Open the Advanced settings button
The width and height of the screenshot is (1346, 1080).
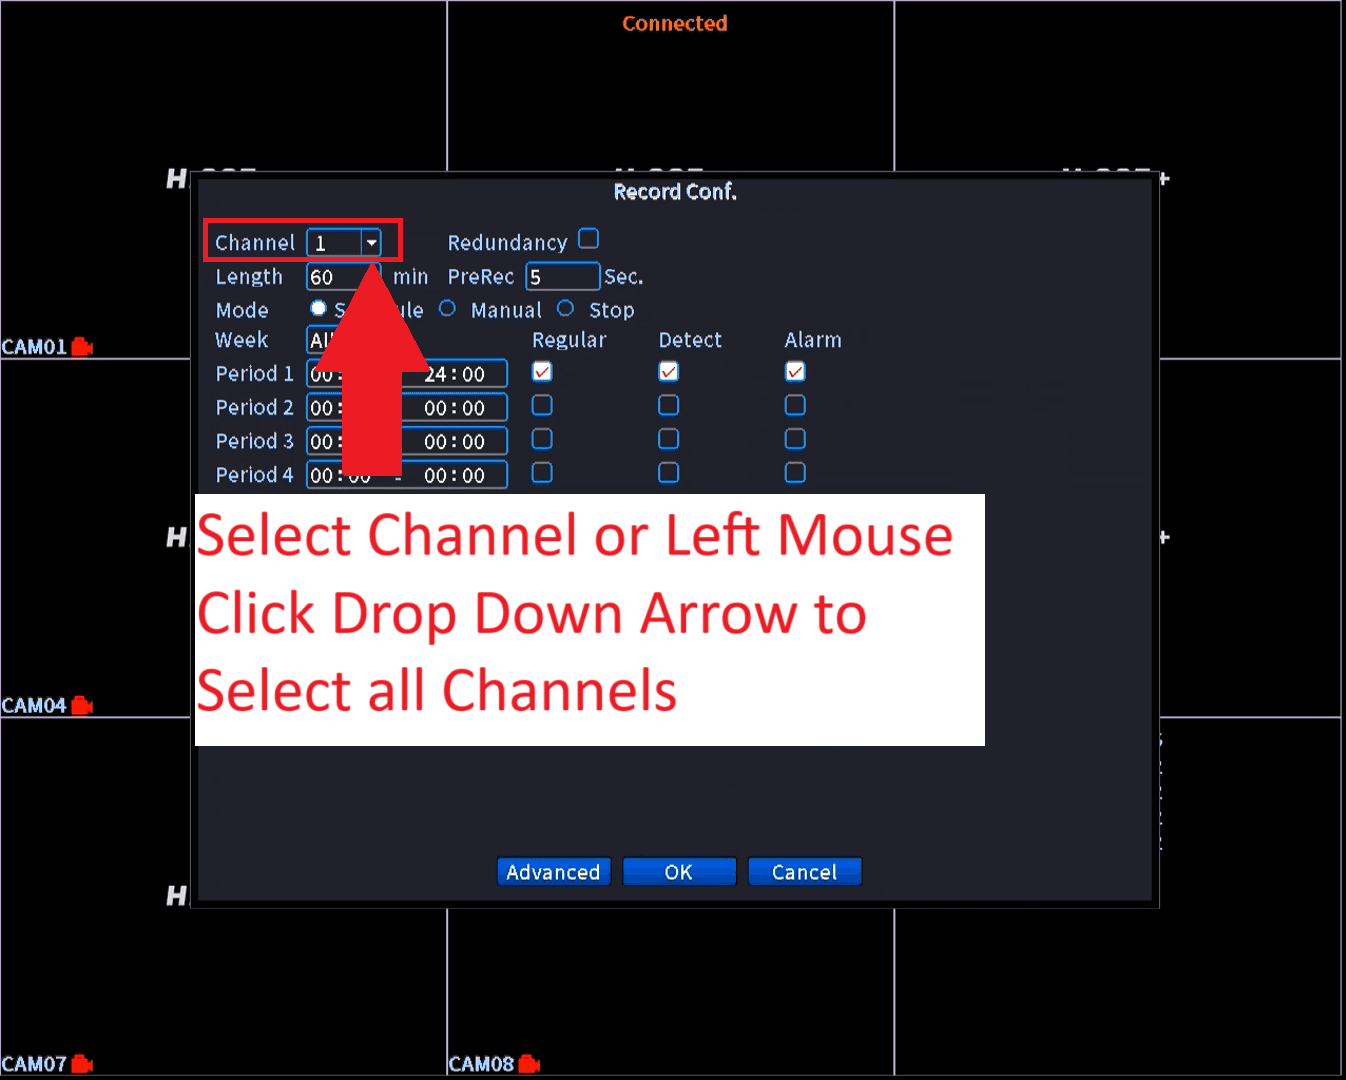pos(554,872)
